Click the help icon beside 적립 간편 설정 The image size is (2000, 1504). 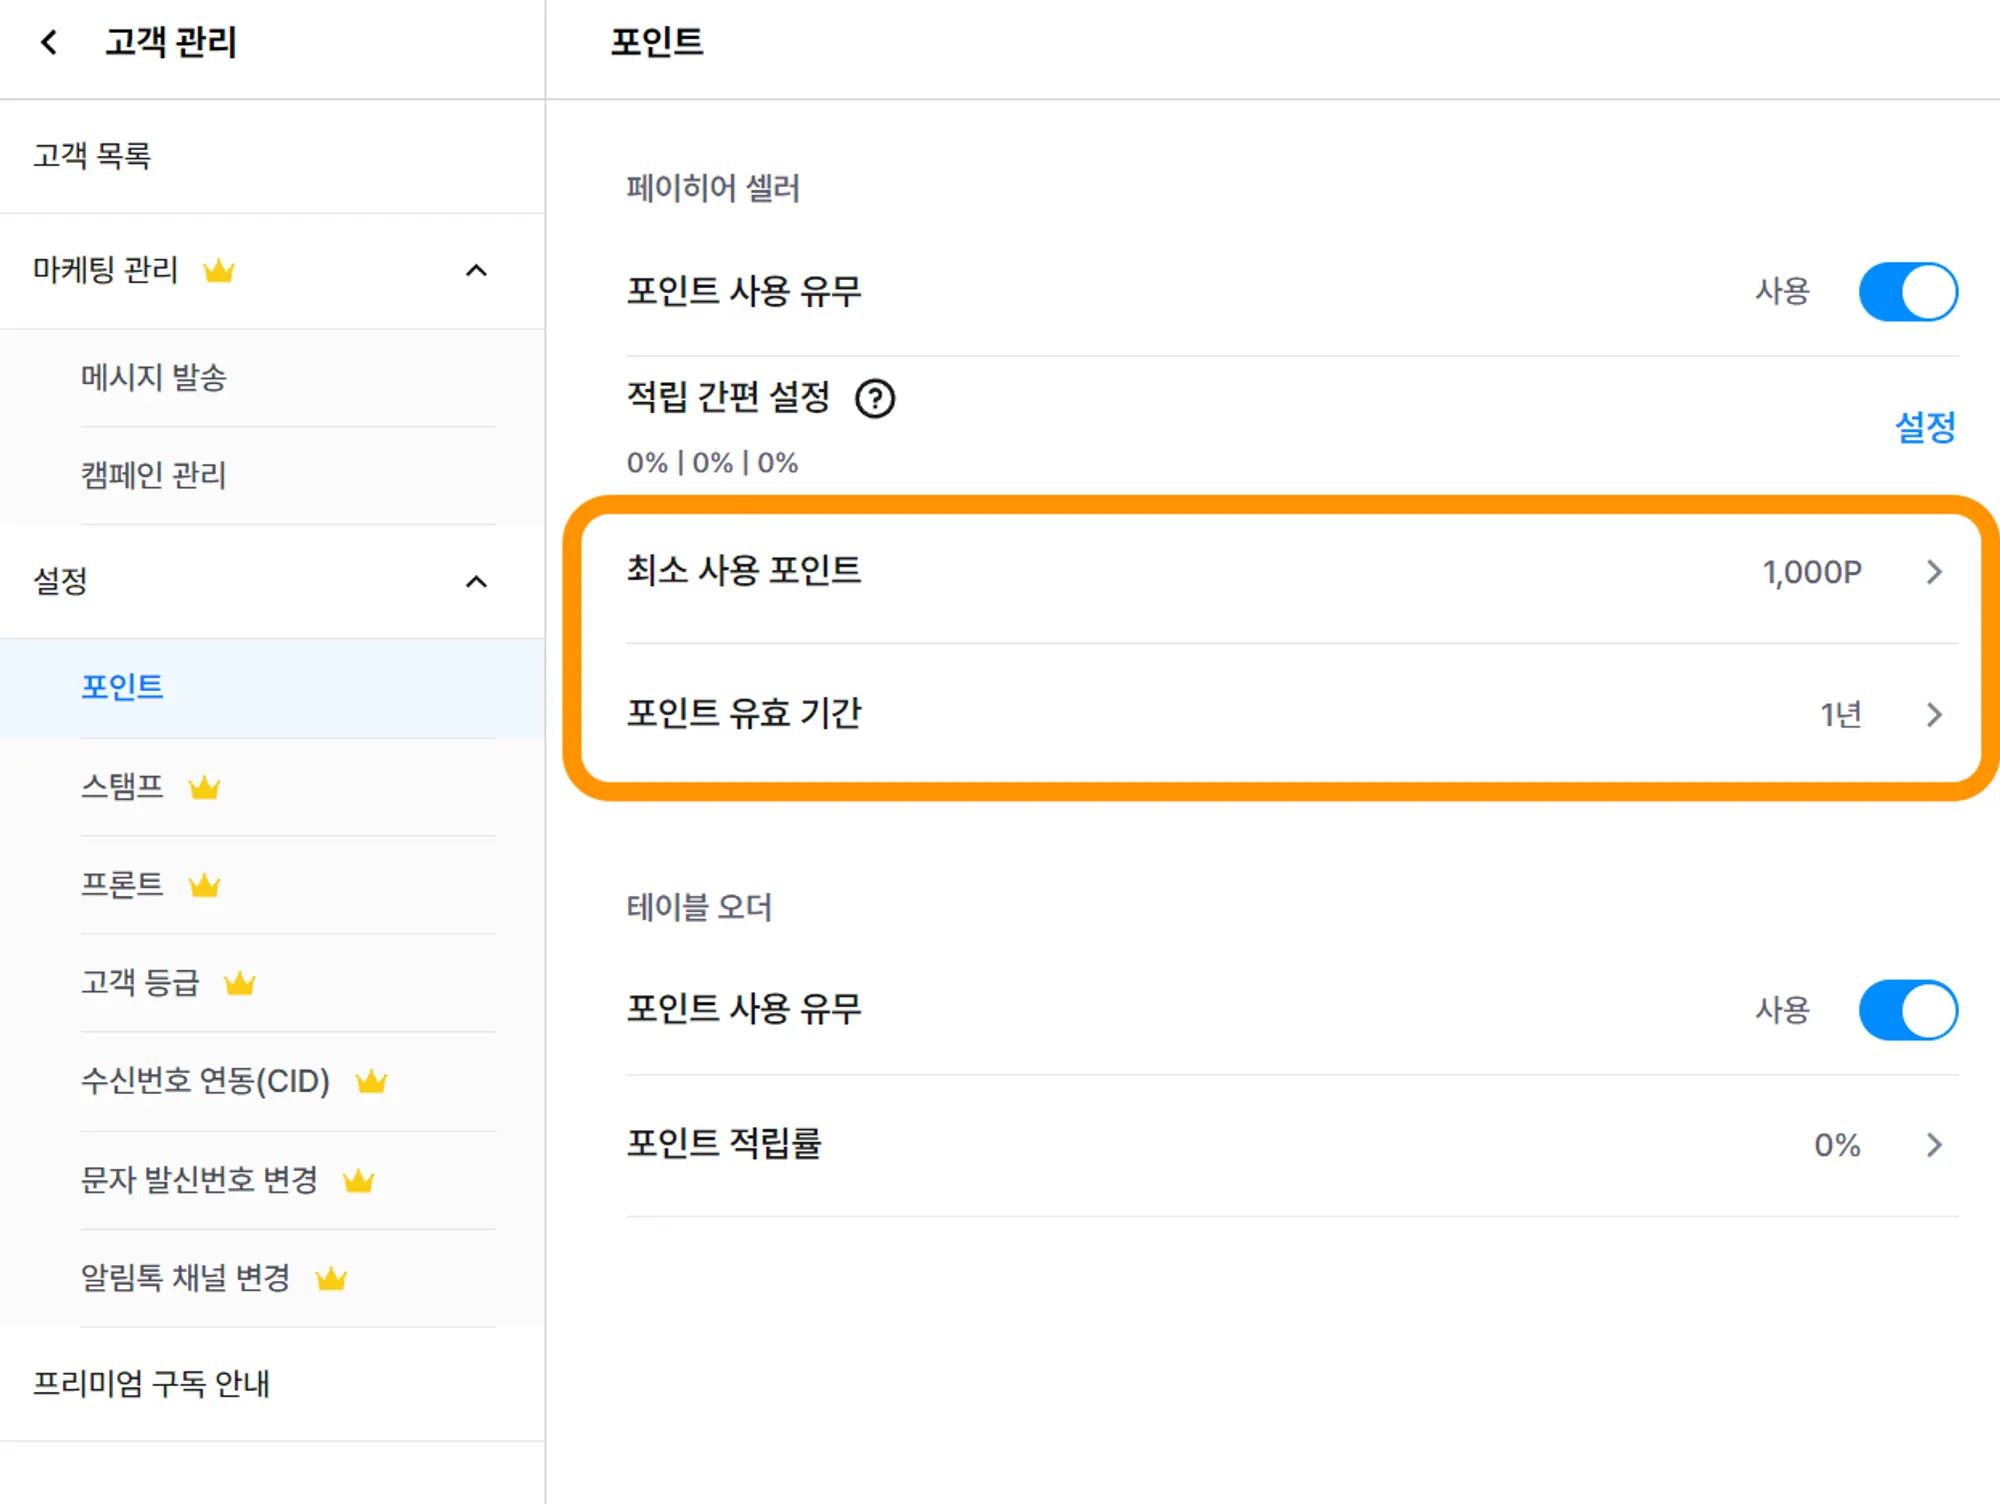click(x=875, y=399)
